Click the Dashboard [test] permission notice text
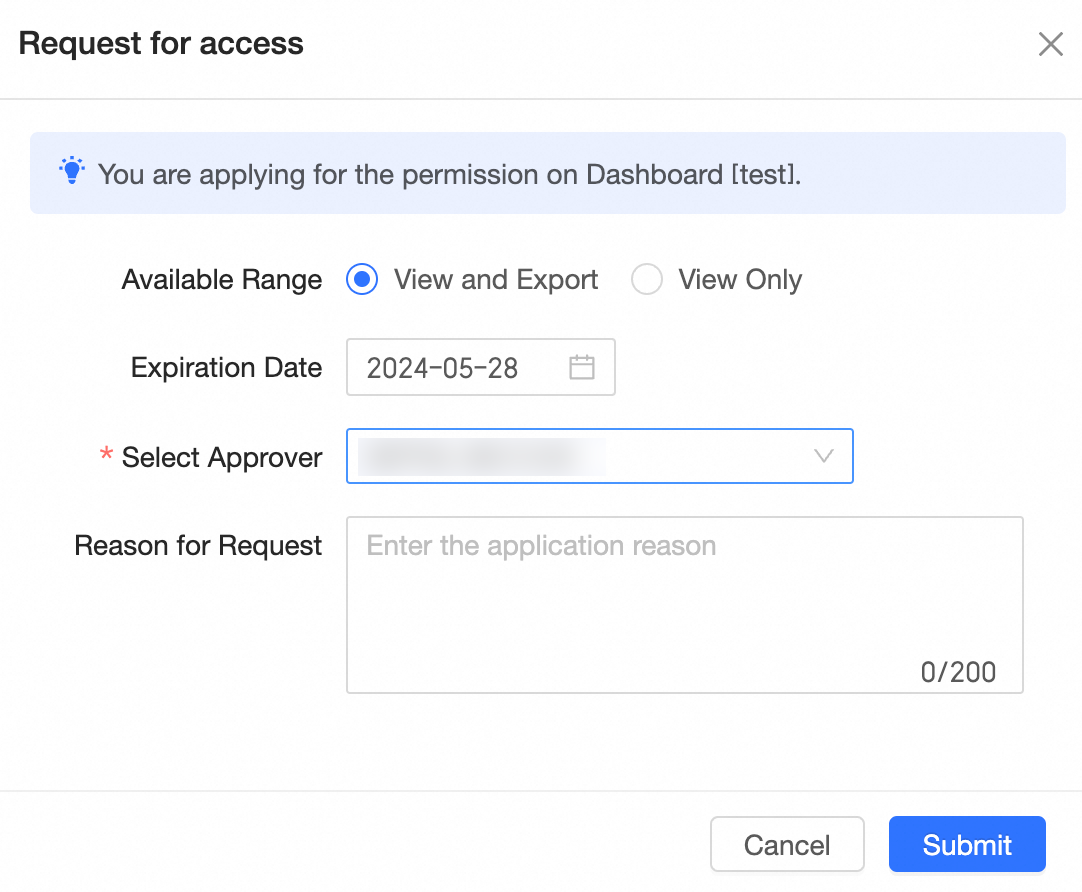Image resolution: width=1082 pixels, height=892 pixels. pyautogui.click(x=450, y=174)
